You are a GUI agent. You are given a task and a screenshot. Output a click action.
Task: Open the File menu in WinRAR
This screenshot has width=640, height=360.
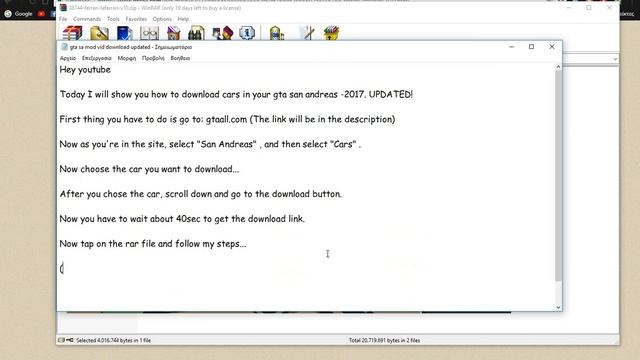63,19
